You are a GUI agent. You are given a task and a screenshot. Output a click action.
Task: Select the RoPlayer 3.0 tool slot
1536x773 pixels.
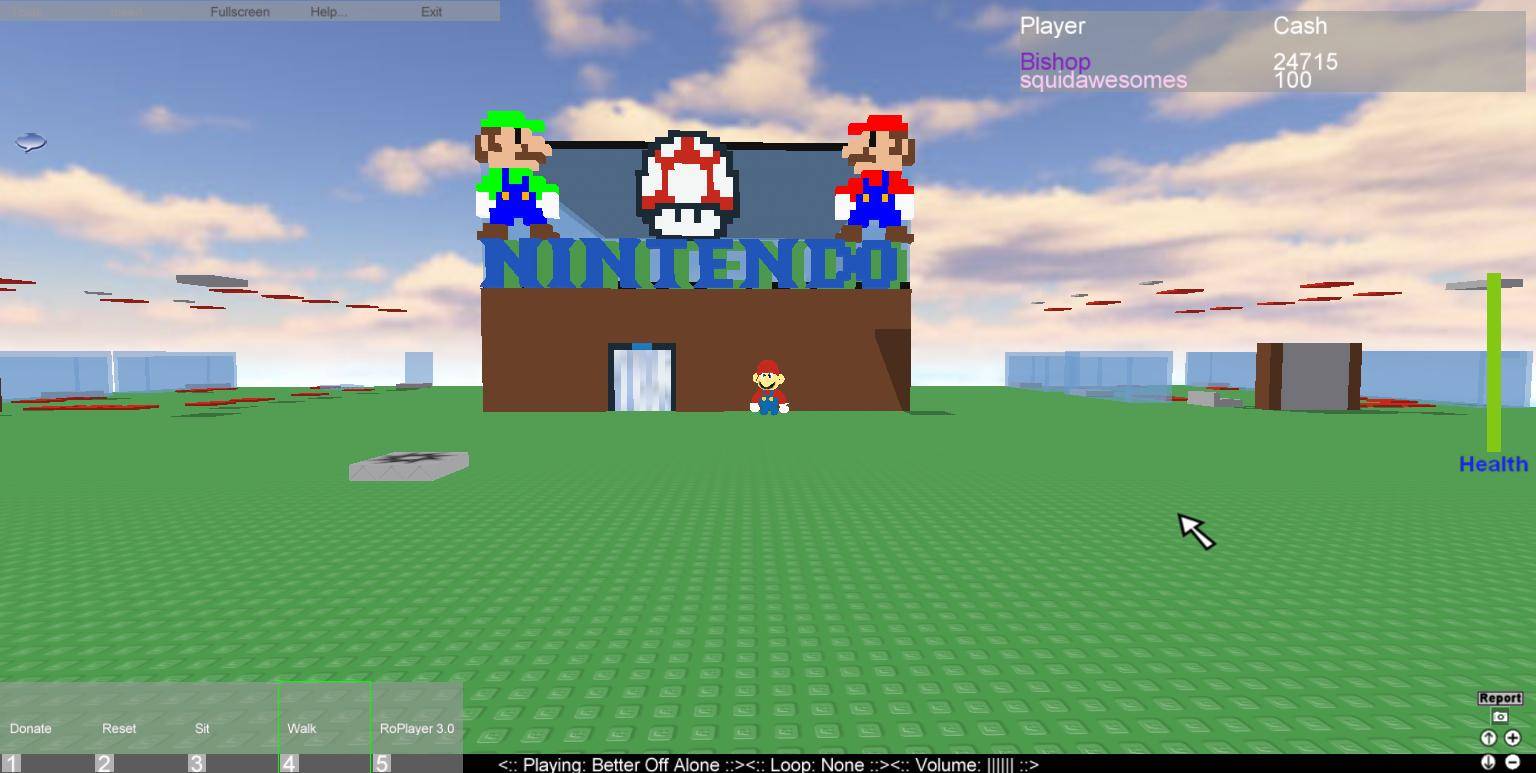pyautogui.click(x=418, y=727)
